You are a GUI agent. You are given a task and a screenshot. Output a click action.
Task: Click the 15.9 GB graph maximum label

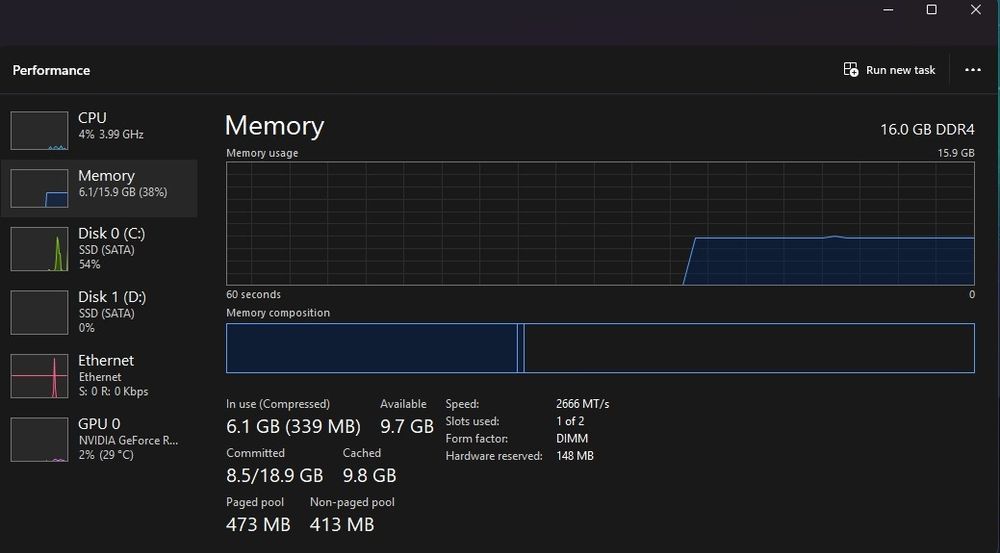(956, 153)
